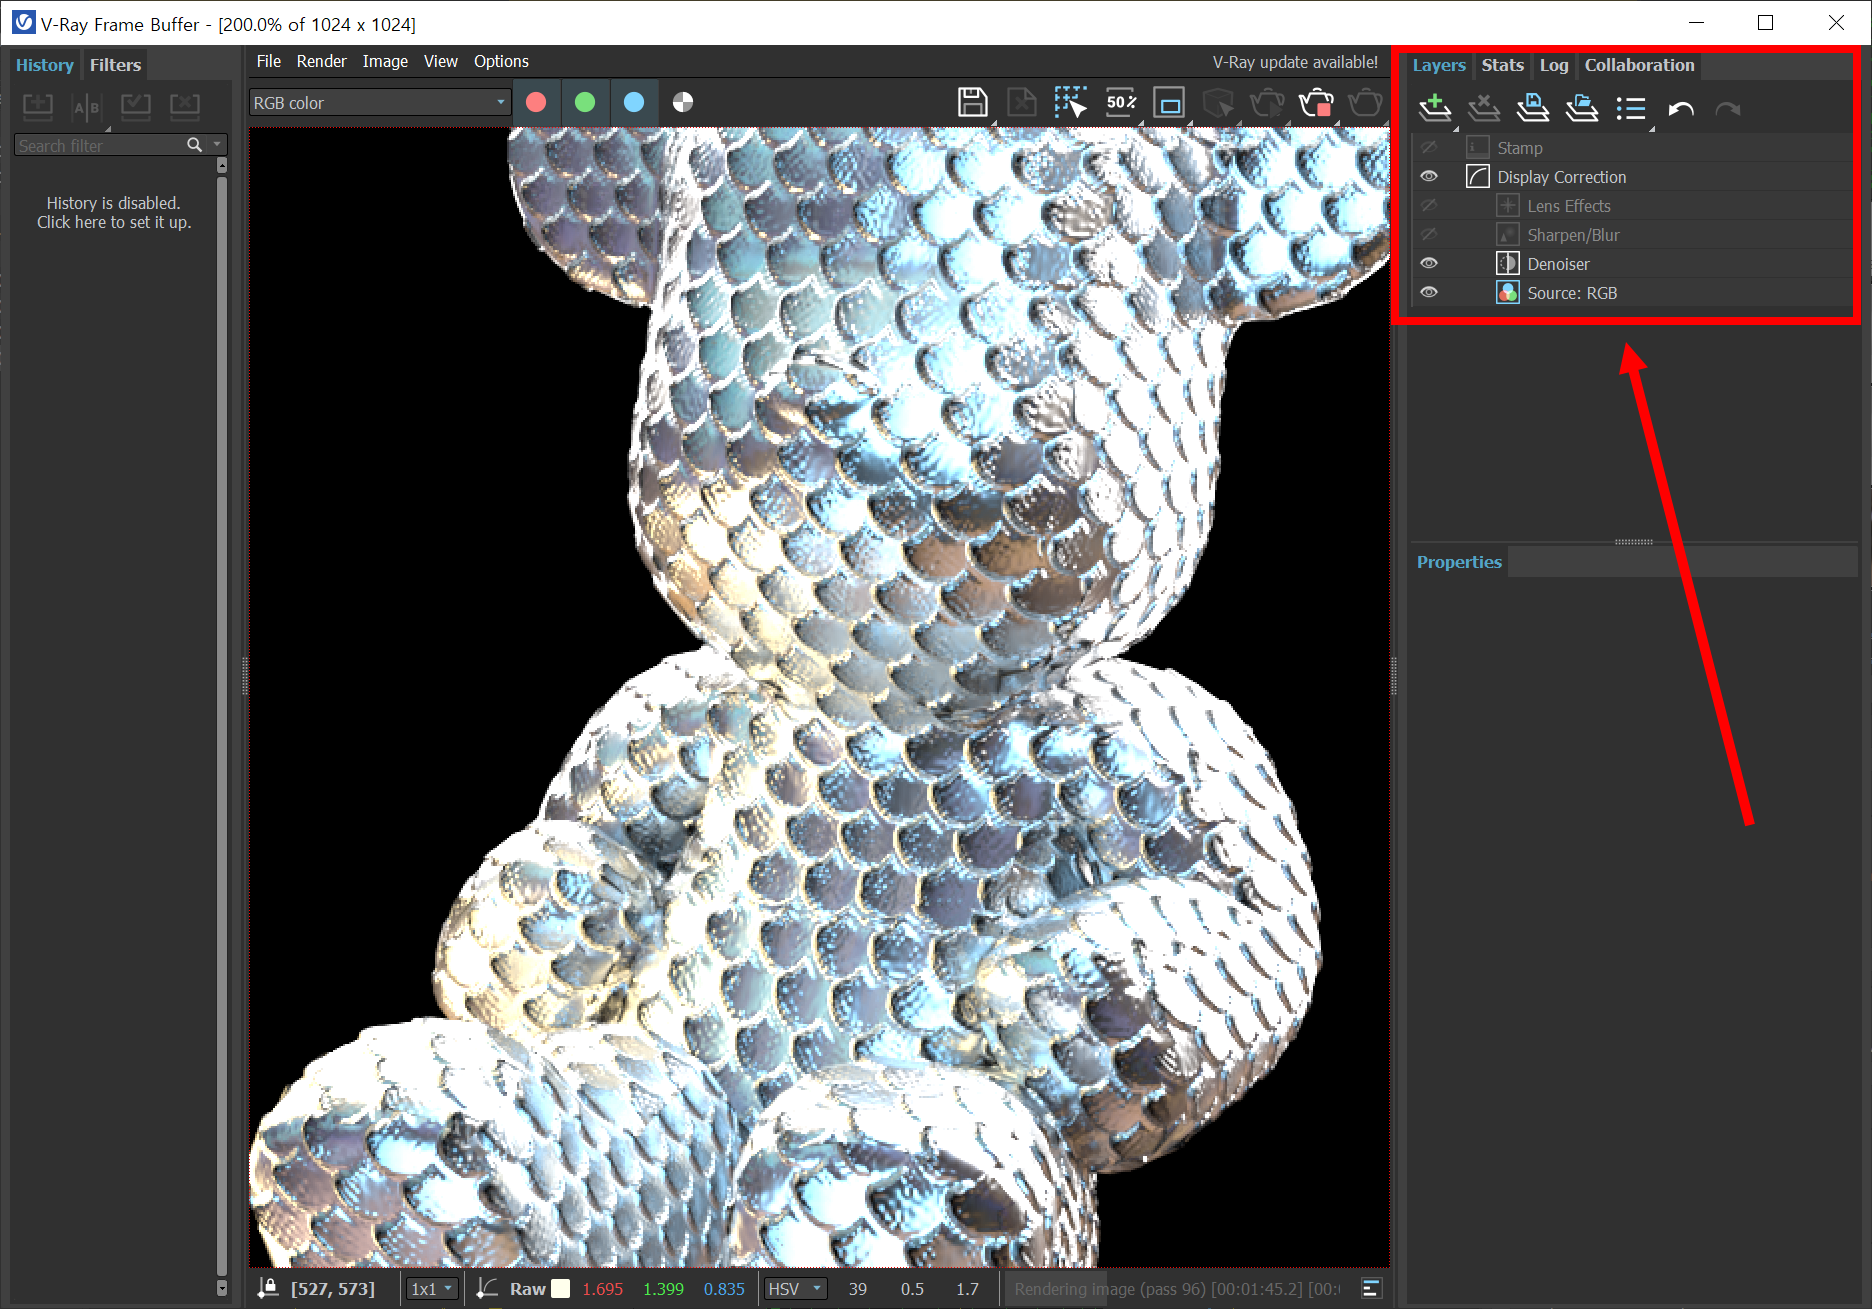
Task: Hide the Display Correction layer
Action: [x=1429, y=177]
